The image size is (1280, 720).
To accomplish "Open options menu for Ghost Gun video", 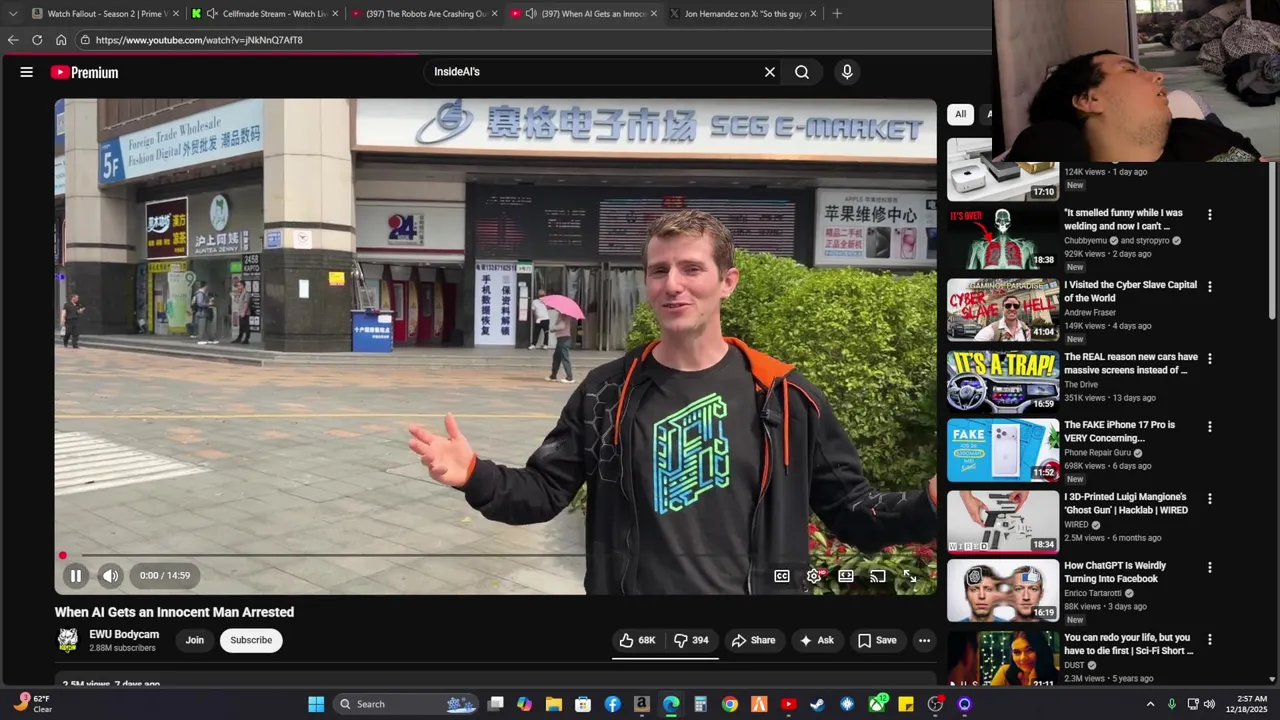I will (1210, 498).
